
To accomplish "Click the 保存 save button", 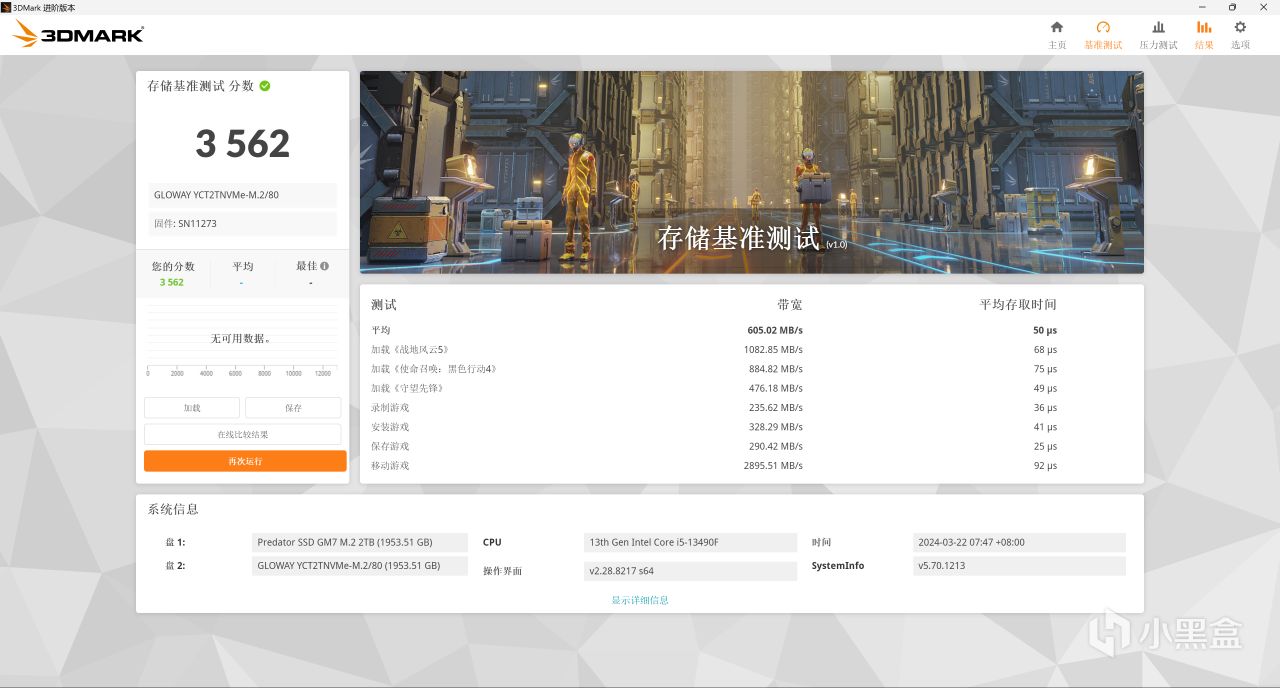I will 293,408.
